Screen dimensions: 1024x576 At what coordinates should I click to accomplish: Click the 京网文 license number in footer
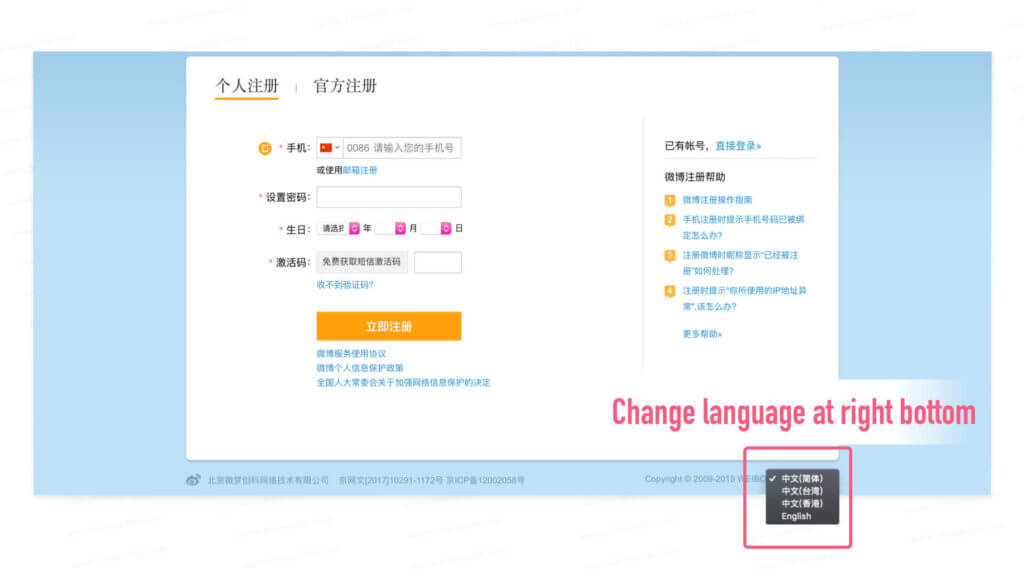(391, 481)
